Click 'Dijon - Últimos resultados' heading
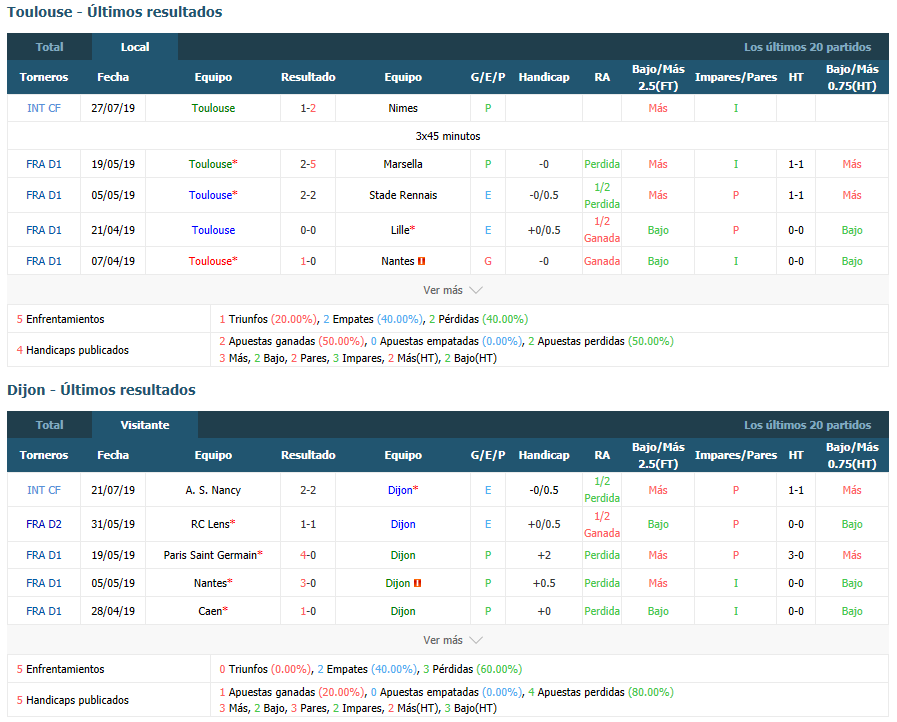The image size is (897, 722). coord(101,390)
